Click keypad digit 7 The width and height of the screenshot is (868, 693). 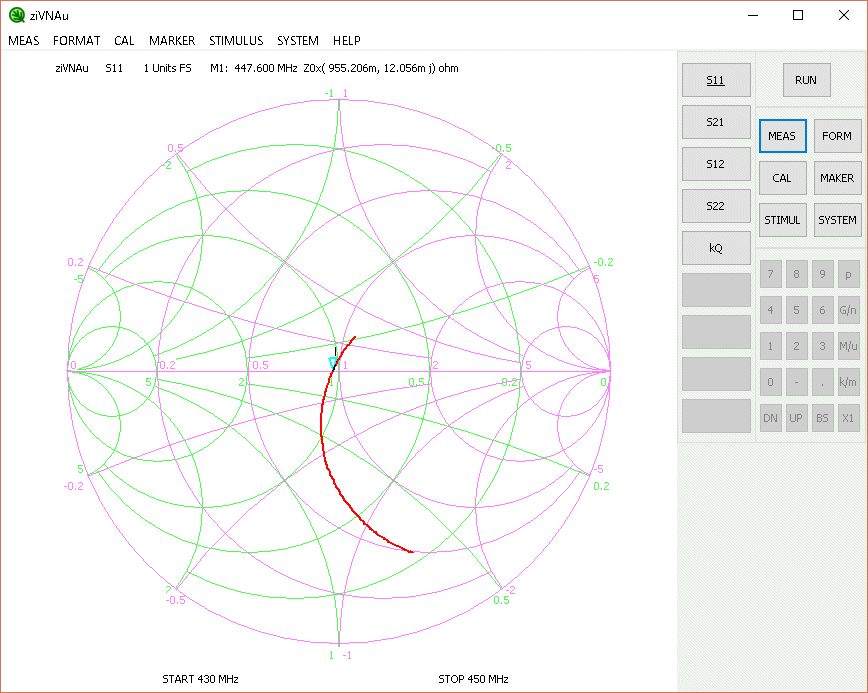(771, 274)
